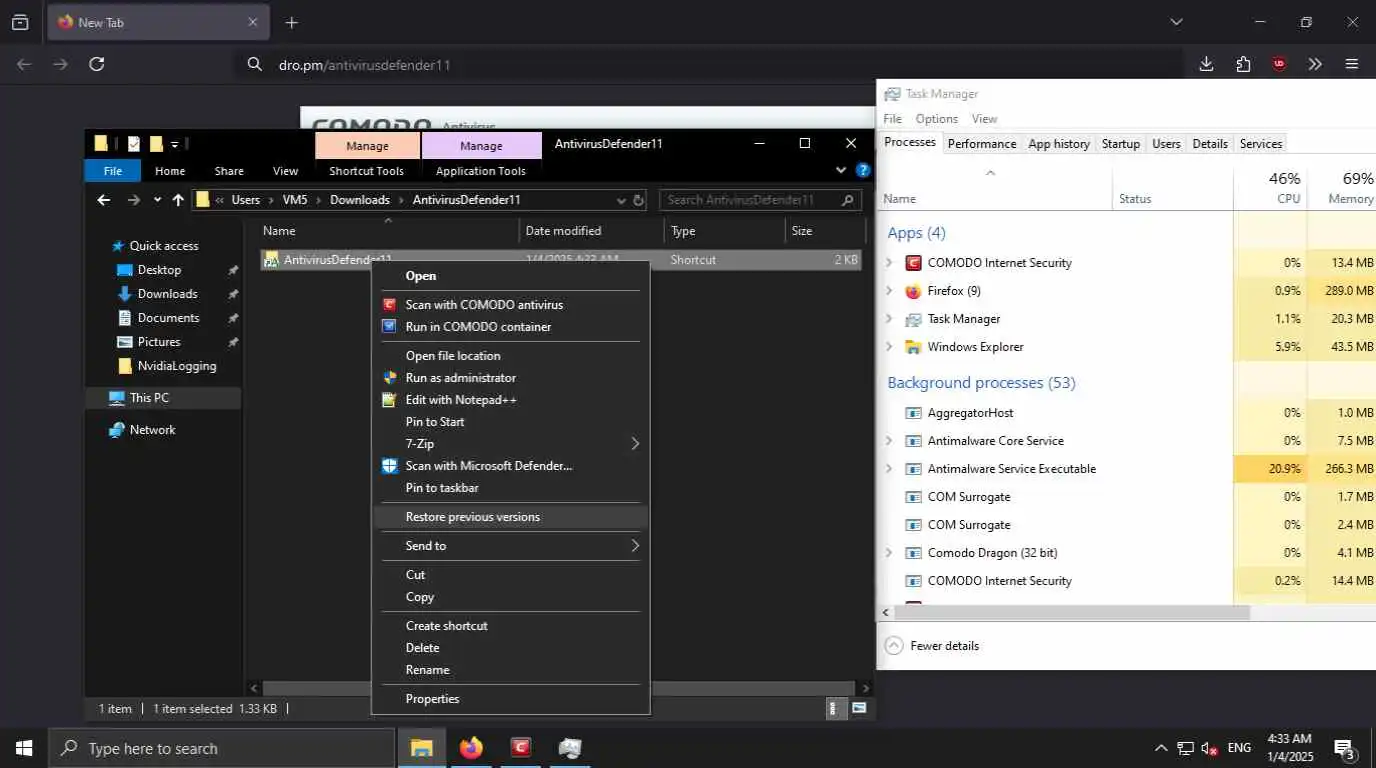Open a new Firefox tab

(x=291, y=22)
